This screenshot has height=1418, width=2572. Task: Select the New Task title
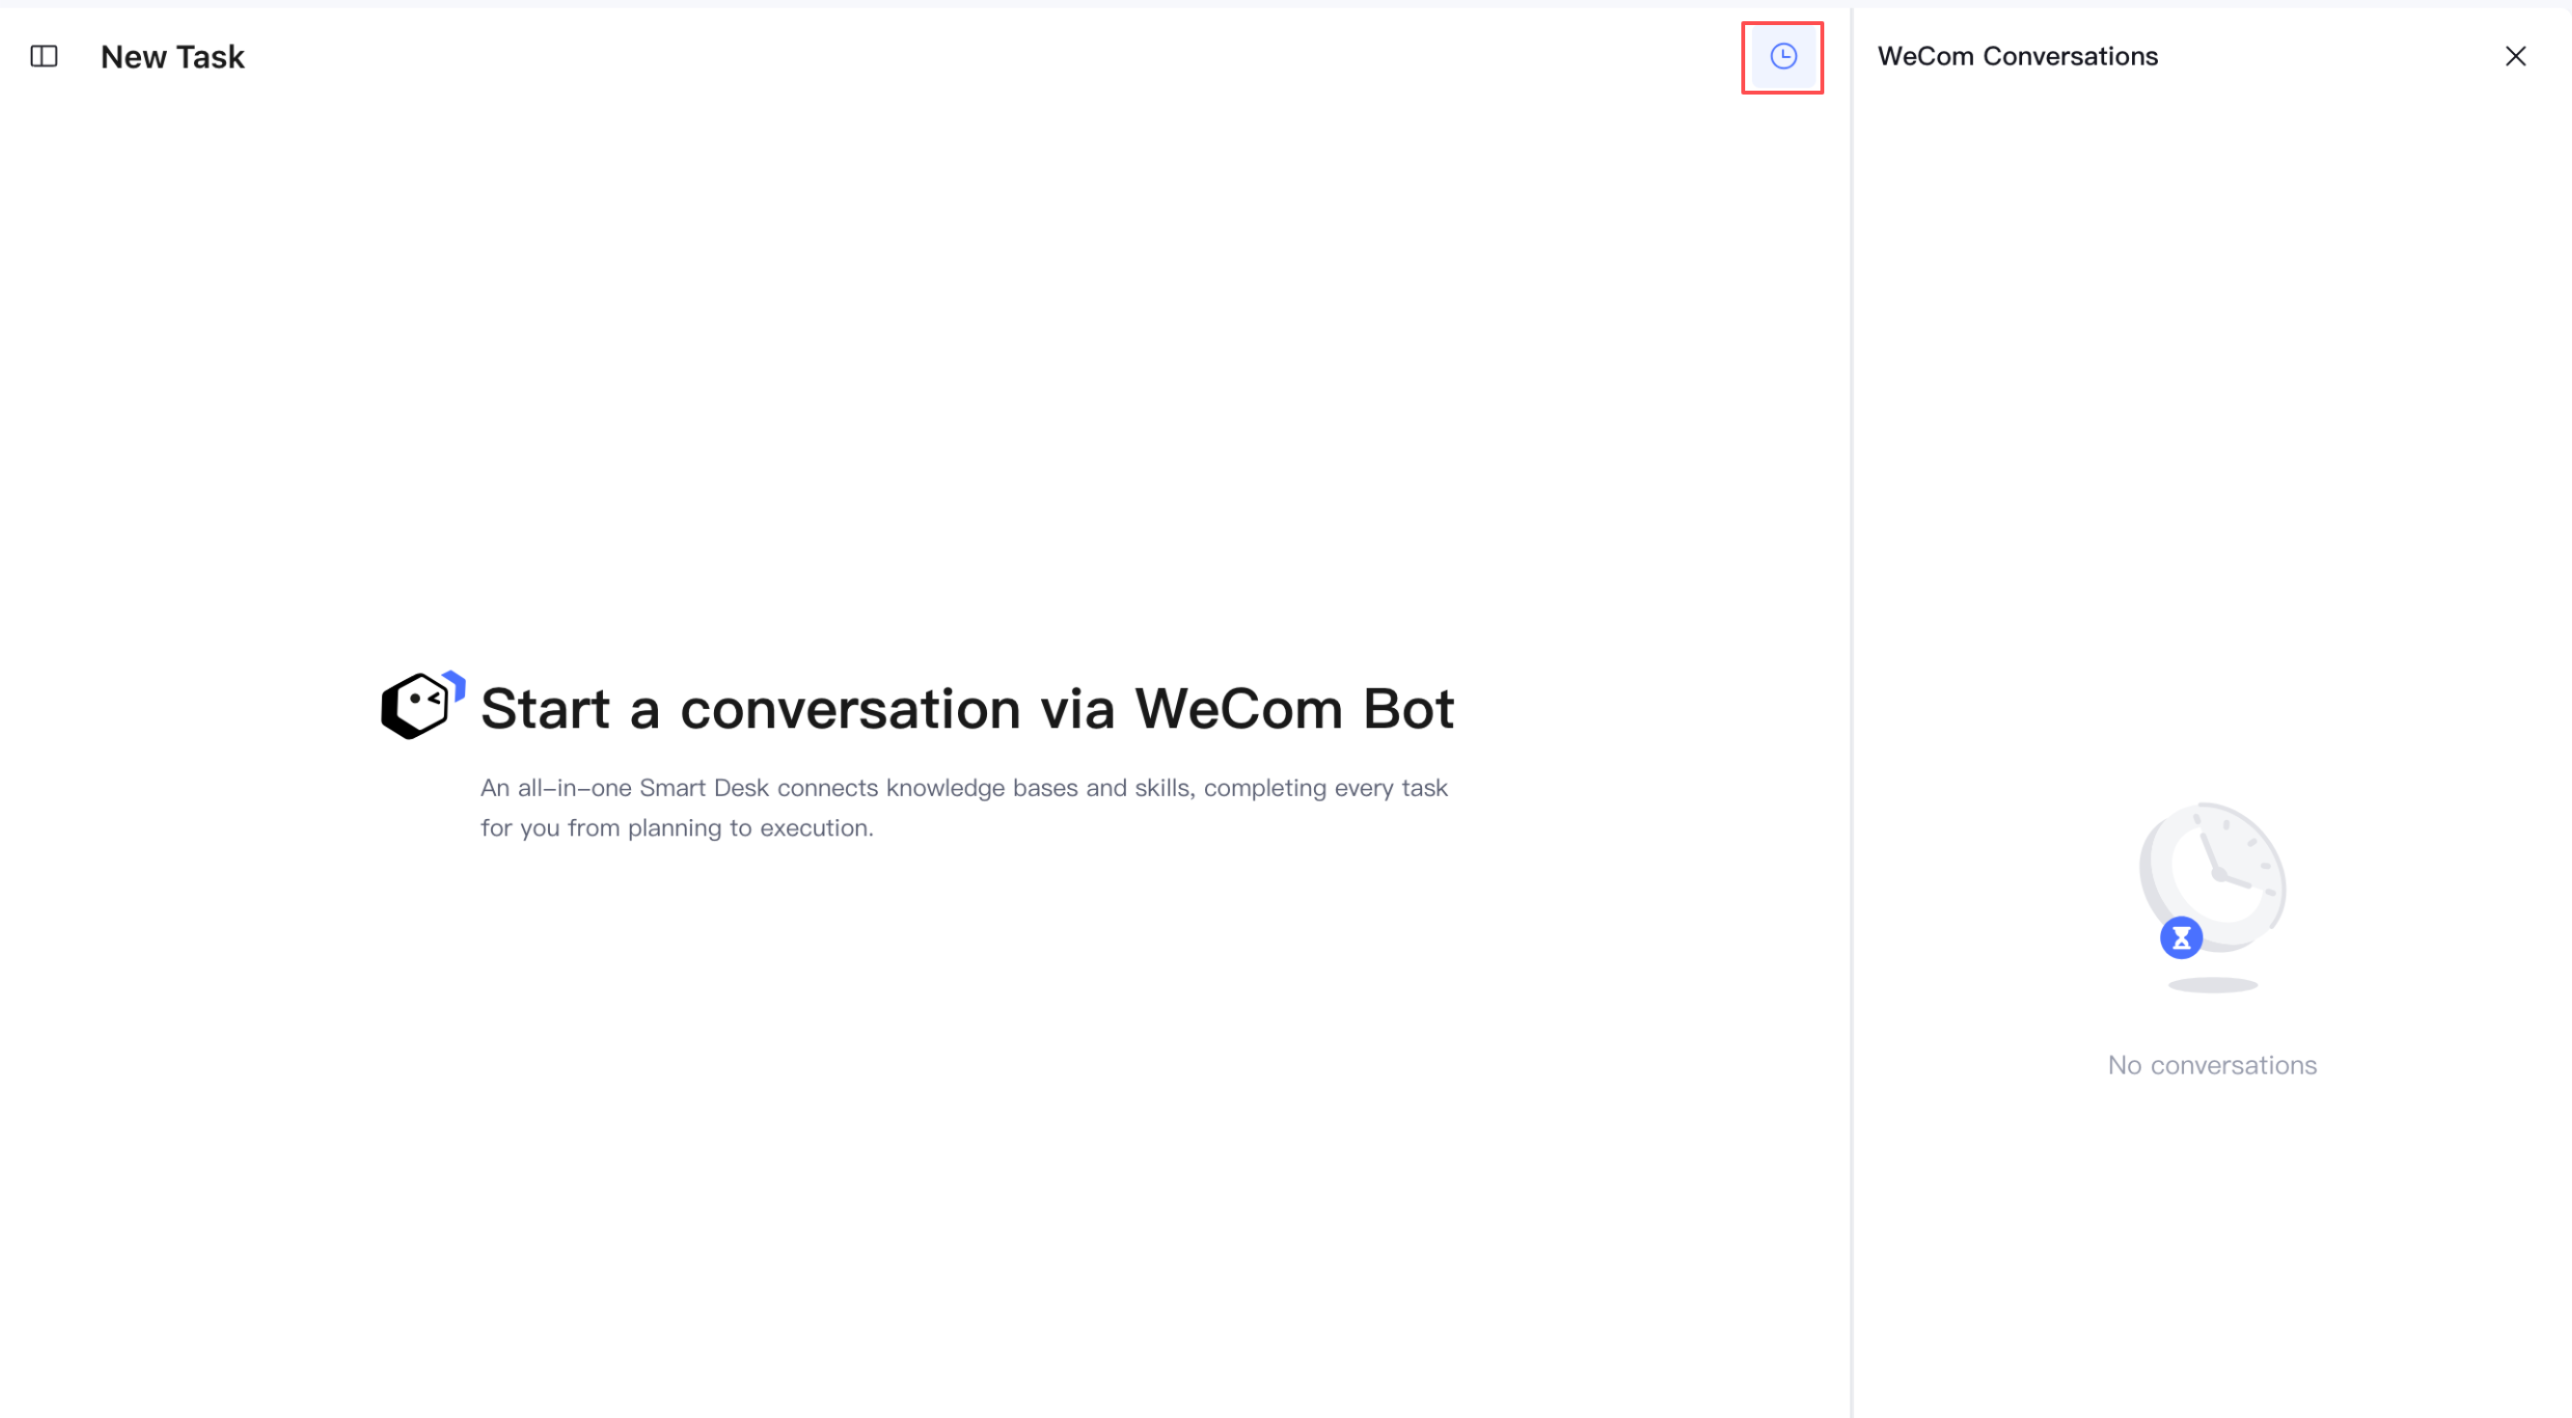173,57
